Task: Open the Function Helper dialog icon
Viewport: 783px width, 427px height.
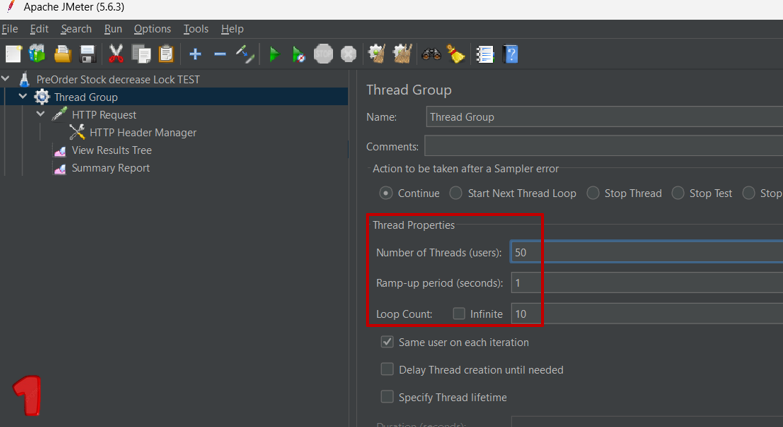Action: (x=484, y=54)
